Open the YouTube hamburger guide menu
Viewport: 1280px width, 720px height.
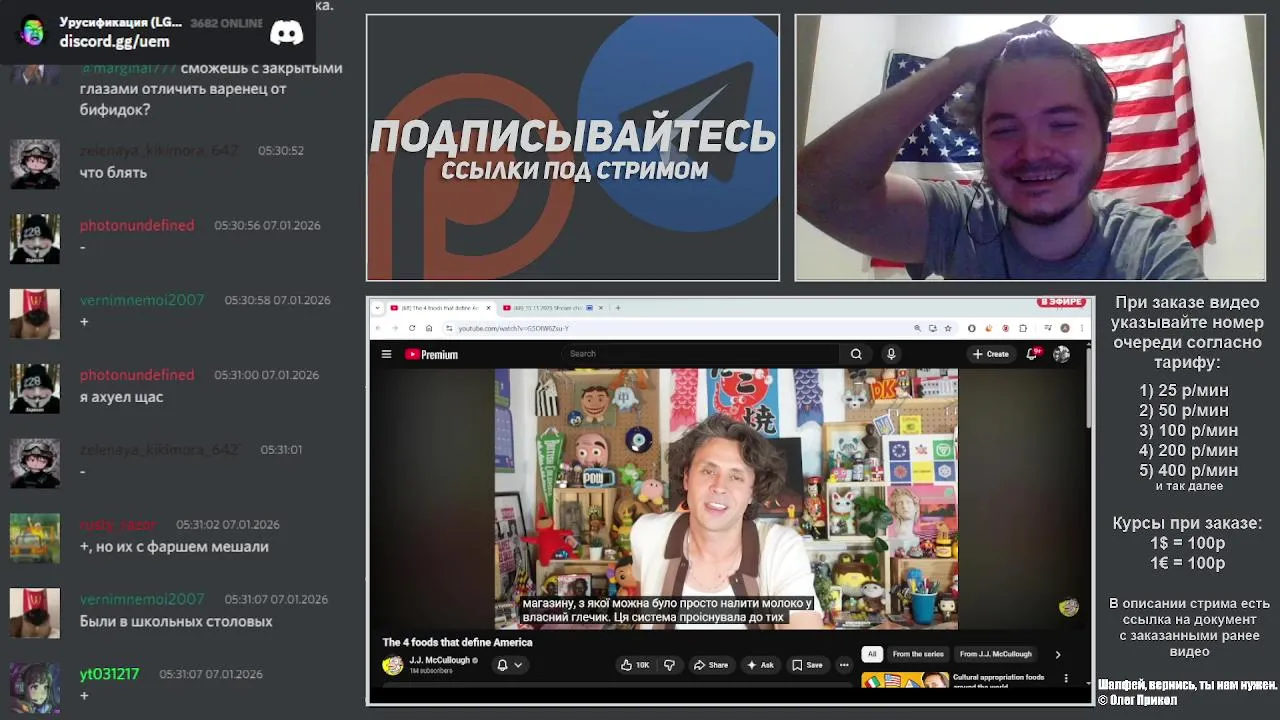(386, 354)
